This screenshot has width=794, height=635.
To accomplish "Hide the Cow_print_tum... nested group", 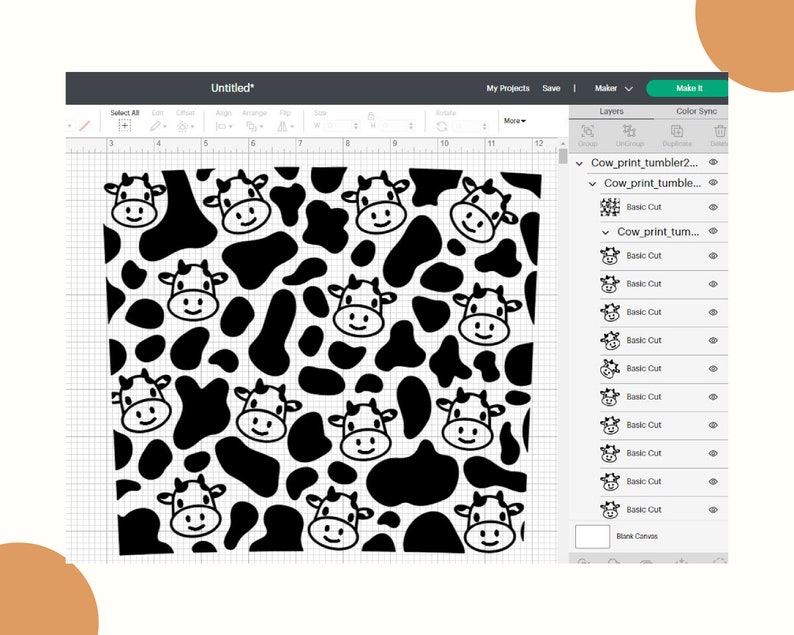I will (713, 231).
